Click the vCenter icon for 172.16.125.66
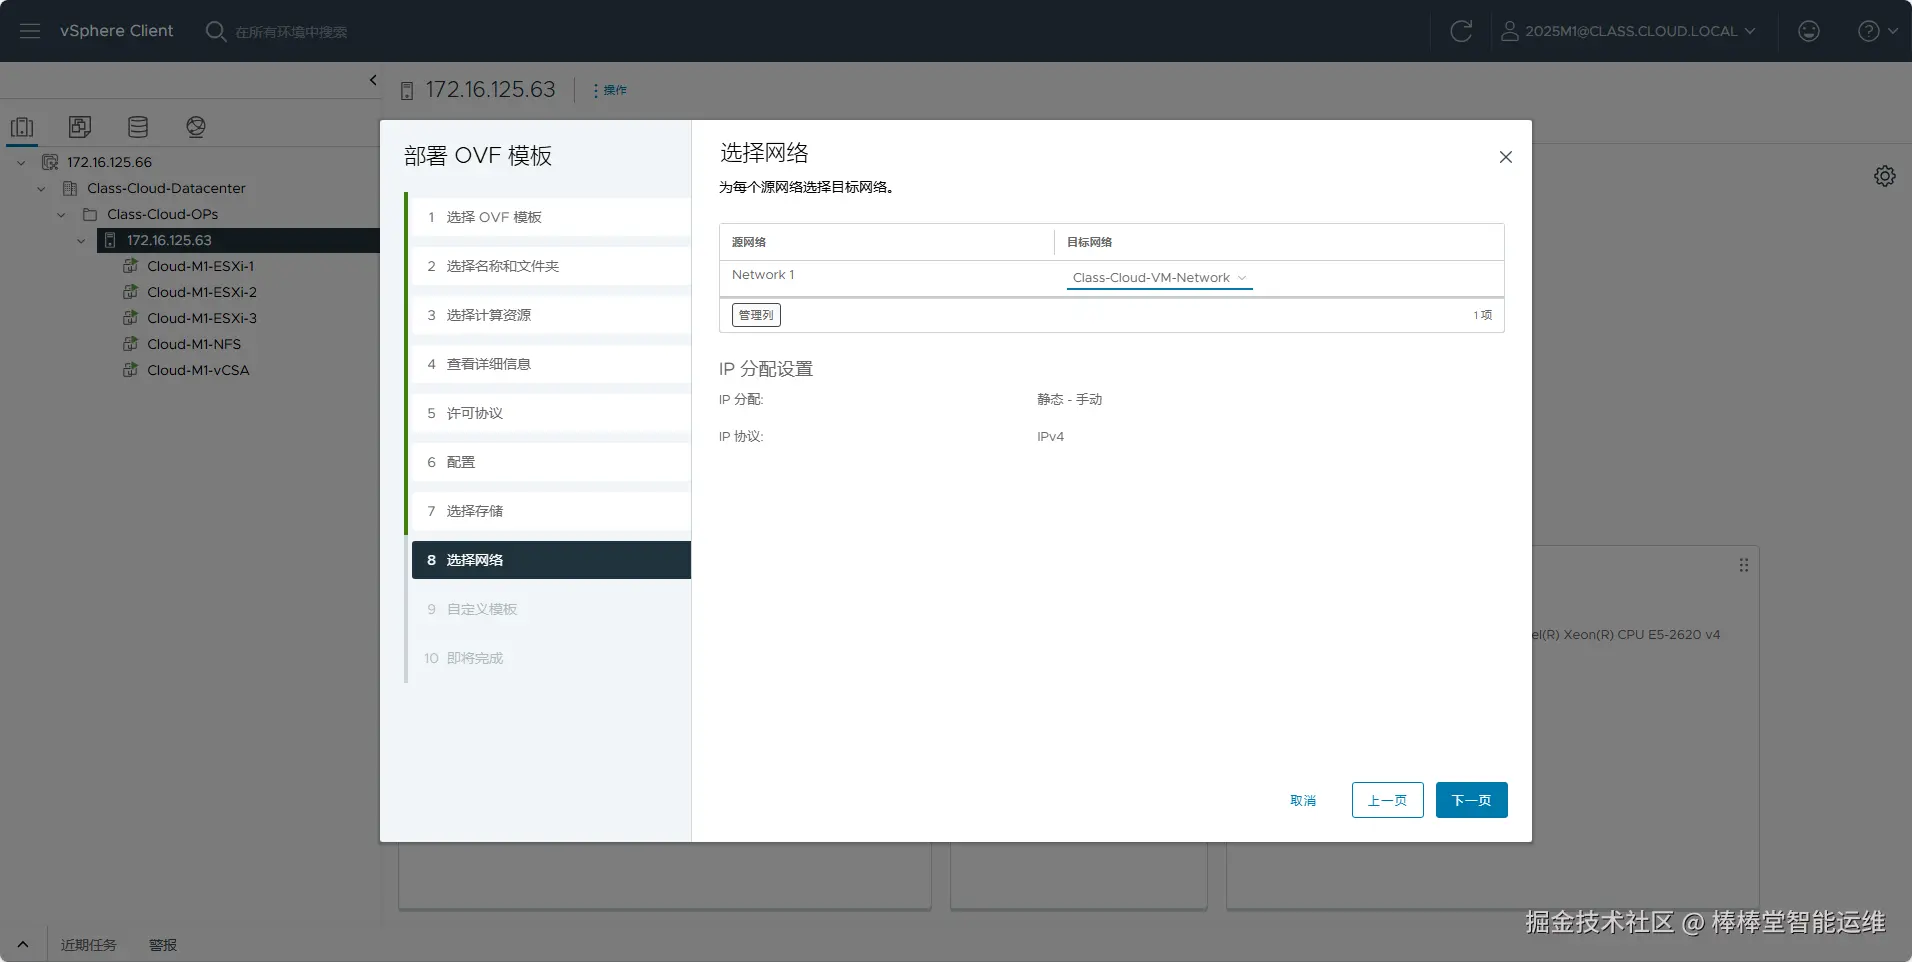 (50, 162)
